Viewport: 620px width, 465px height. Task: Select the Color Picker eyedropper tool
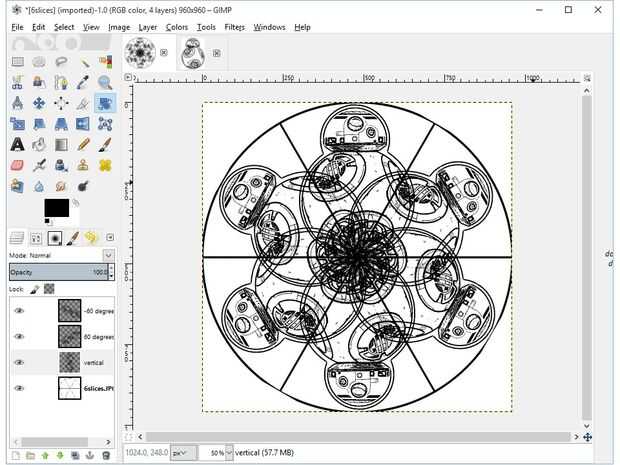(x=83, y=82)
